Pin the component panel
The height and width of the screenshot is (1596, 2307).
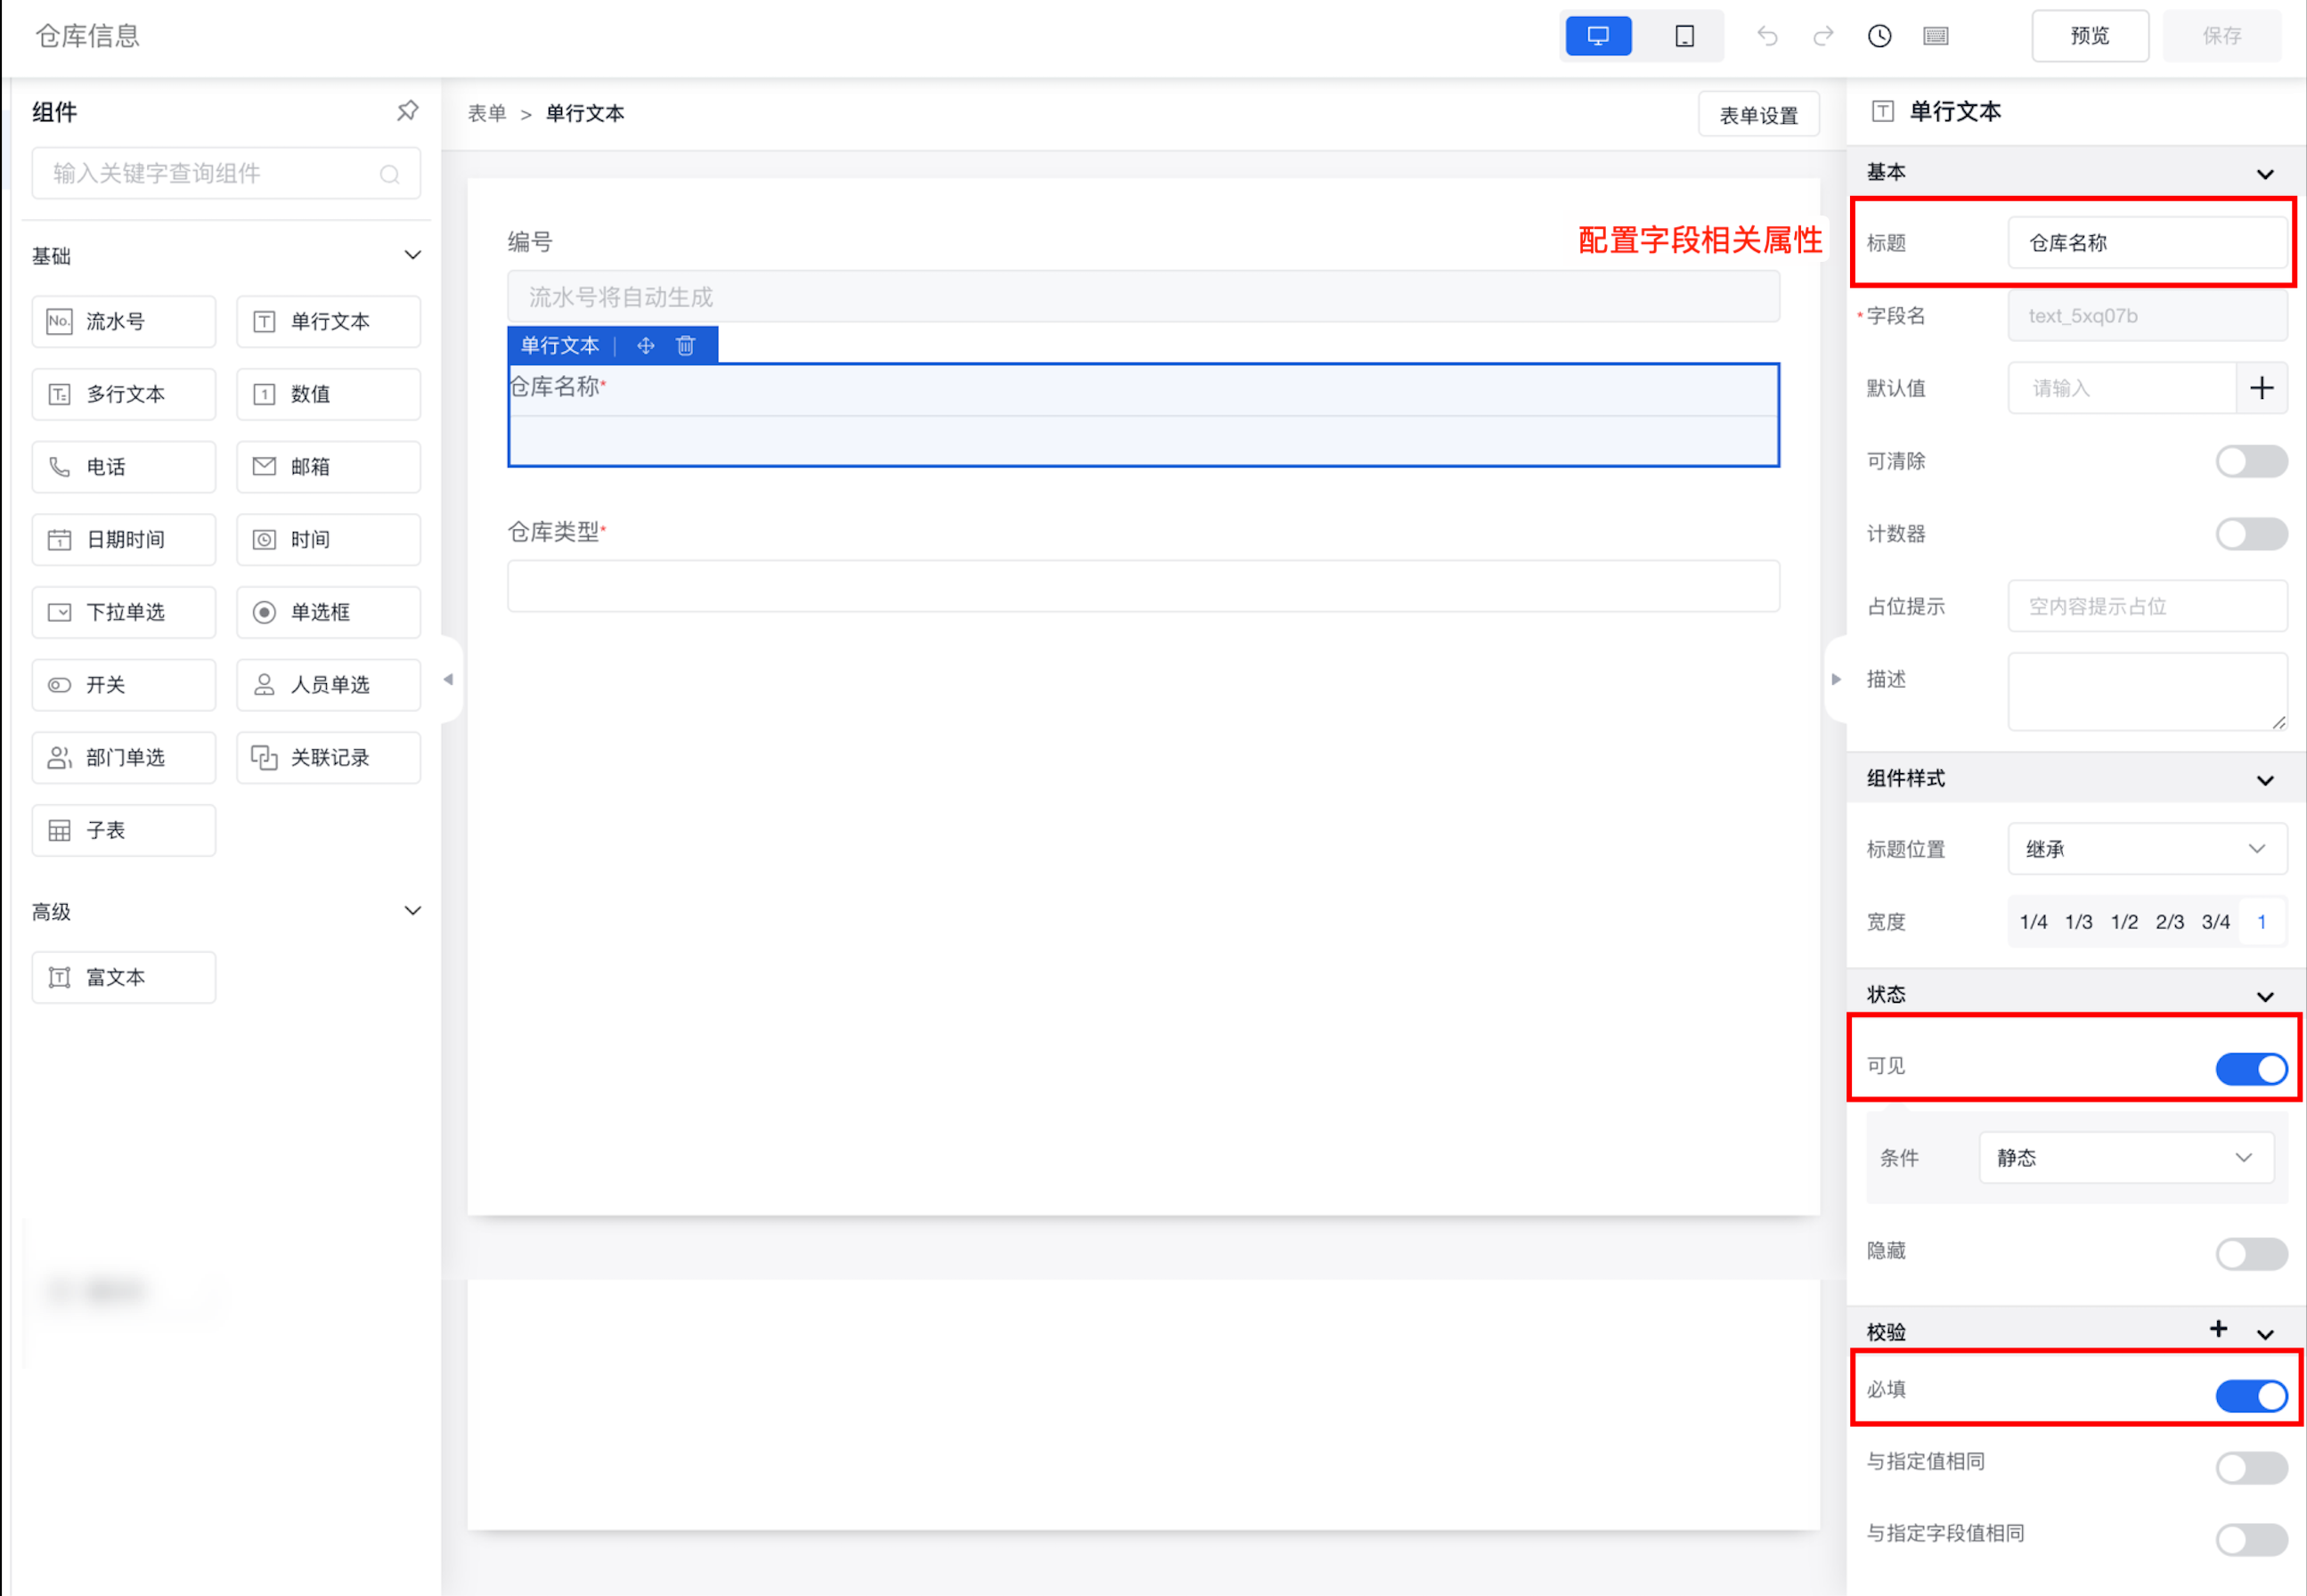click(x=407, y=111)
